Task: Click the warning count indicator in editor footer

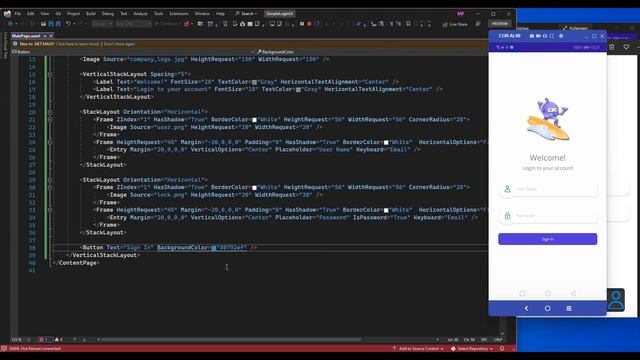Action: click(x=58, y=339)
